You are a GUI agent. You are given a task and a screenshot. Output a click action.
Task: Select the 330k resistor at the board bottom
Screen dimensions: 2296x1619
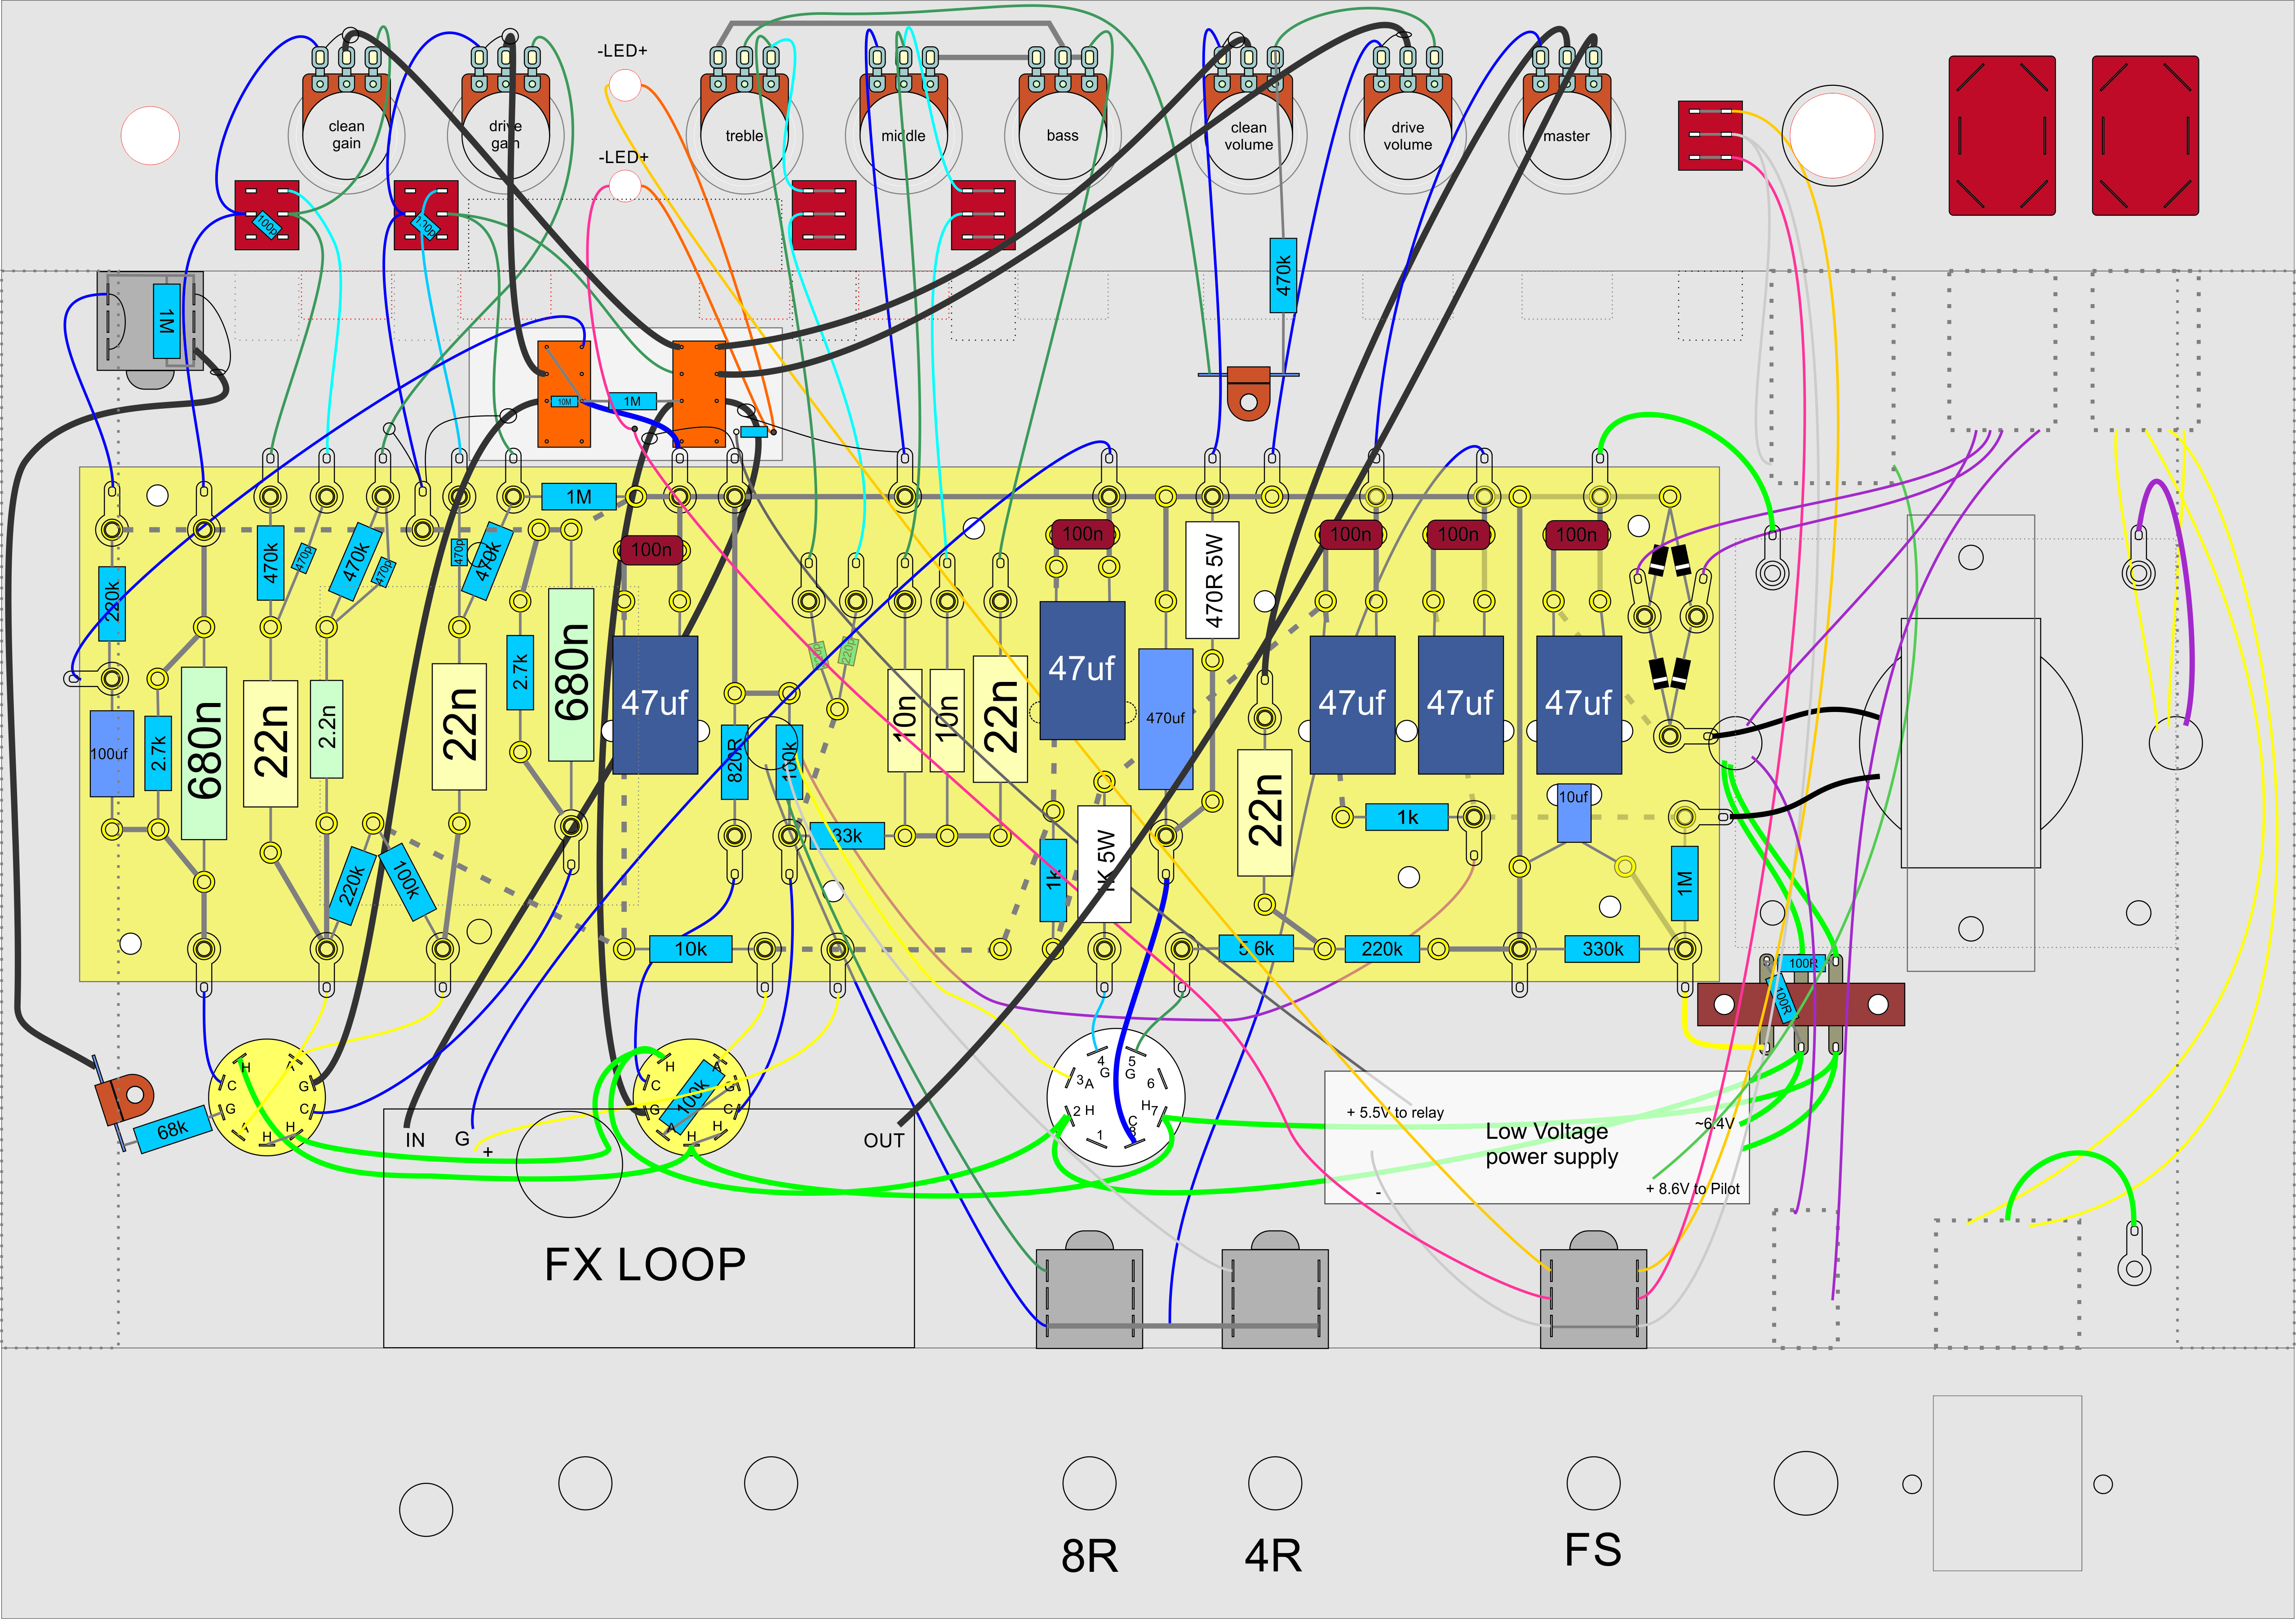pyautogui.click(x=1602, y=949)
